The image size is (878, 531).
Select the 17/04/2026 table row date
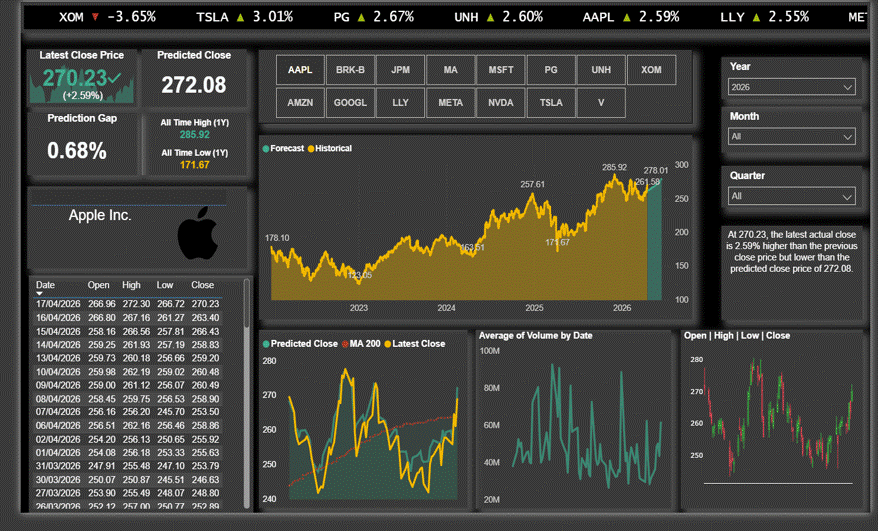[x=58, y=304]
